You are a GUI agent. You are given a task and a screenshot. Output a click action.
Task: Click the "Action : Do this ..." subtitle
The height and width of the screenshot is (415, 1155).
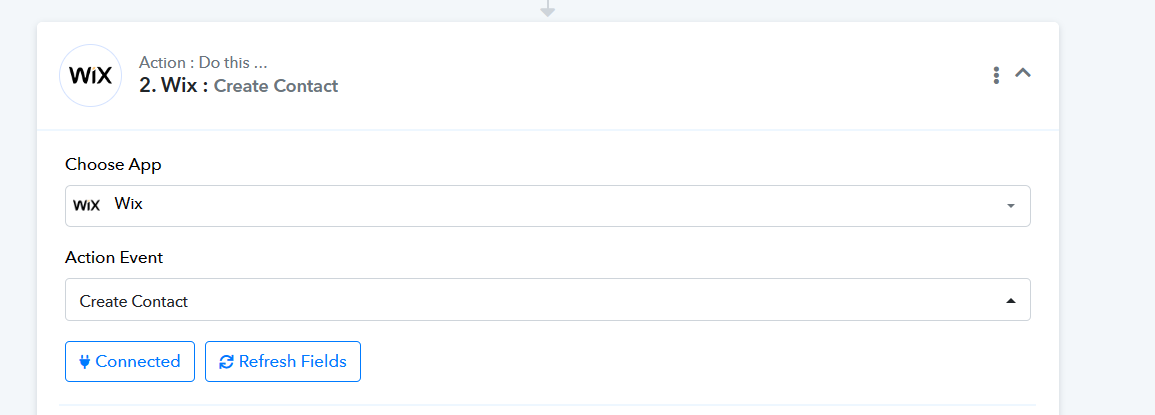coord(203,63)
